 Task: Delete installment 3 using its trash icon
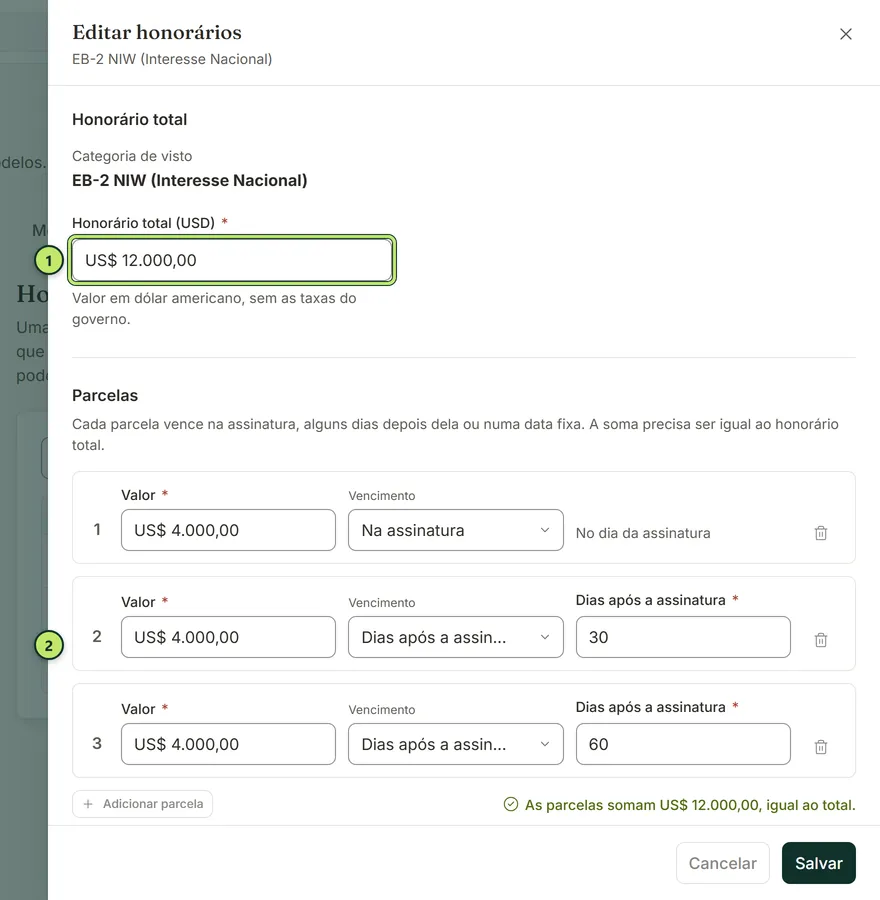tap(821, 747)
